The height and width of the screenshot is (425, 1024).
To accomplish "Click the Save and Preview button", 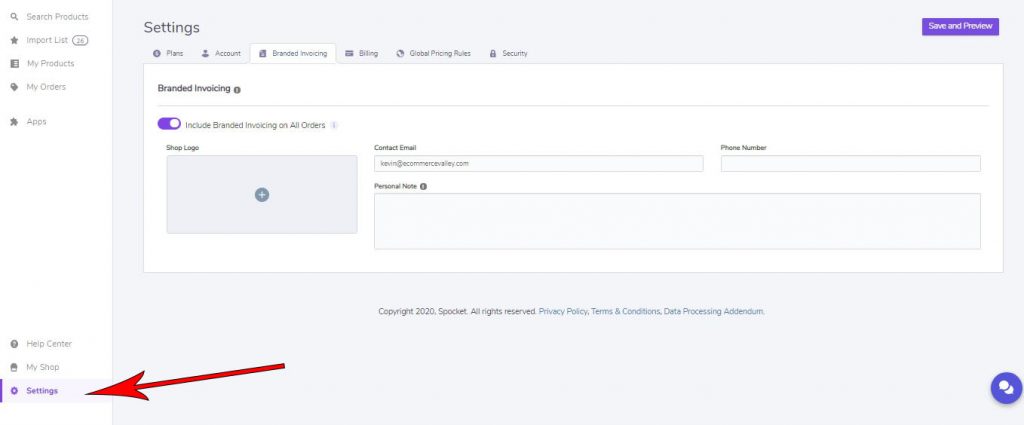I will 960,26.
